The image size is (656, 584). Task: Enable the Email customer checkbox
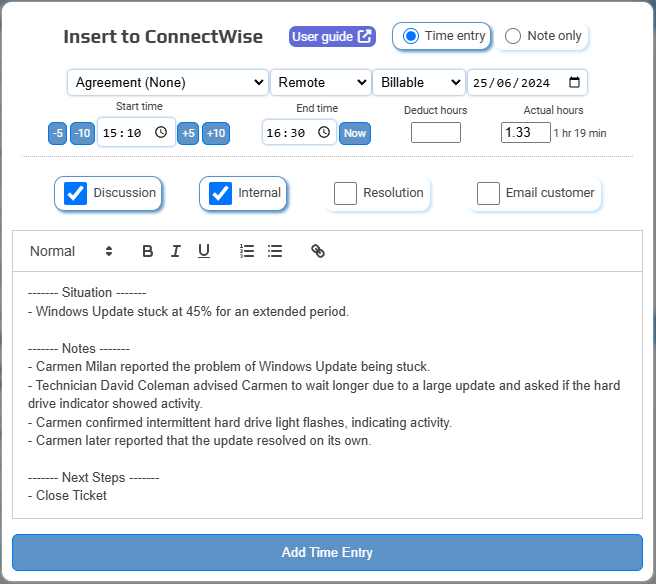click(488, 193)
